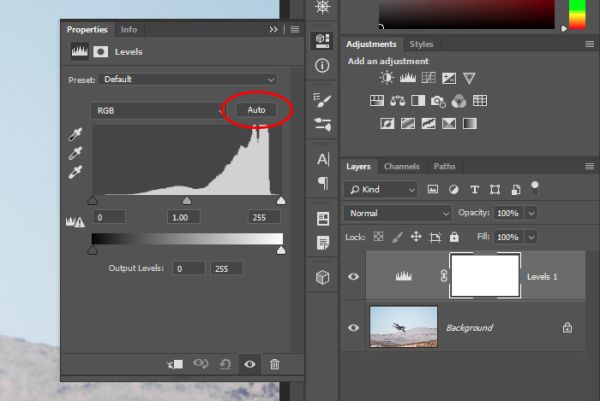Toggle layer filtering on or off
Viewport: 600px width, 401px height.
535,187
